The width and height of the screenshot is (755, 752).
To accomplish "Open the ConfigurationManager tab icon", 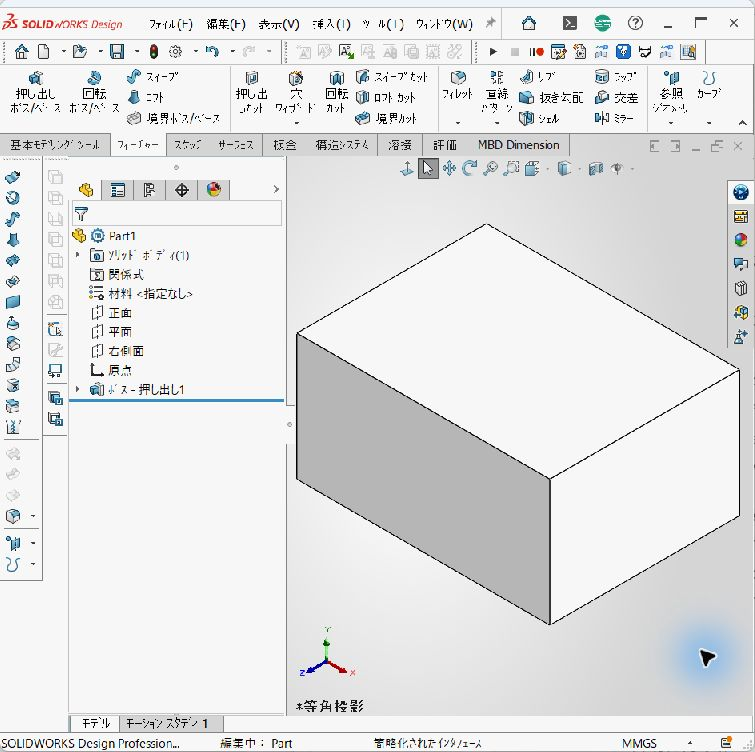I will pyautogui.click(x=149, y=190).
